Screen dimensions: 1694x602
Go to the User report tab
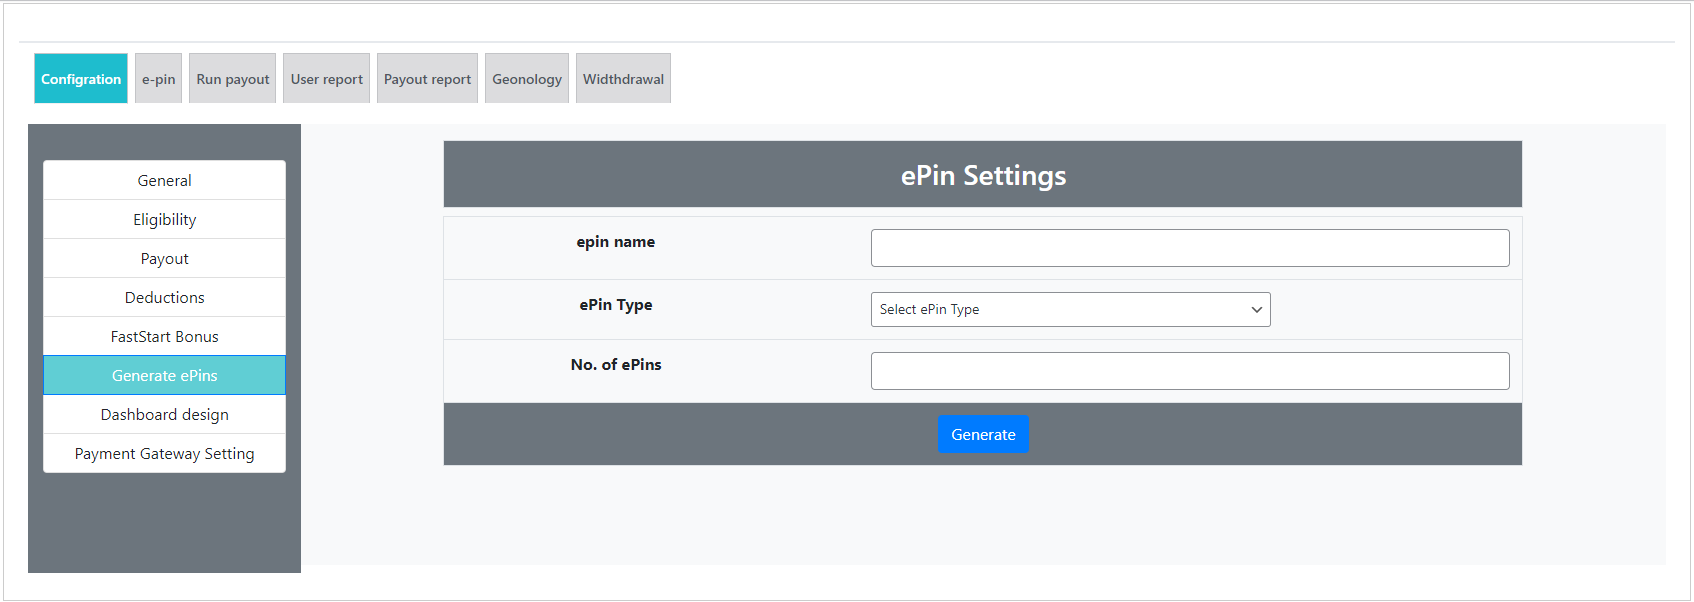coord(326,79)
